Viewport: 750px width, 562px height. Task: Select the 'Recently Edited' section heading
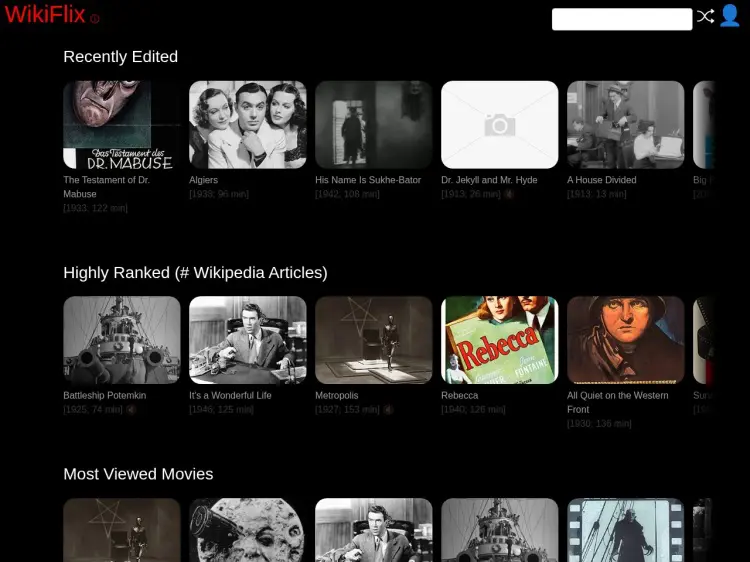(x=121, y=56)
